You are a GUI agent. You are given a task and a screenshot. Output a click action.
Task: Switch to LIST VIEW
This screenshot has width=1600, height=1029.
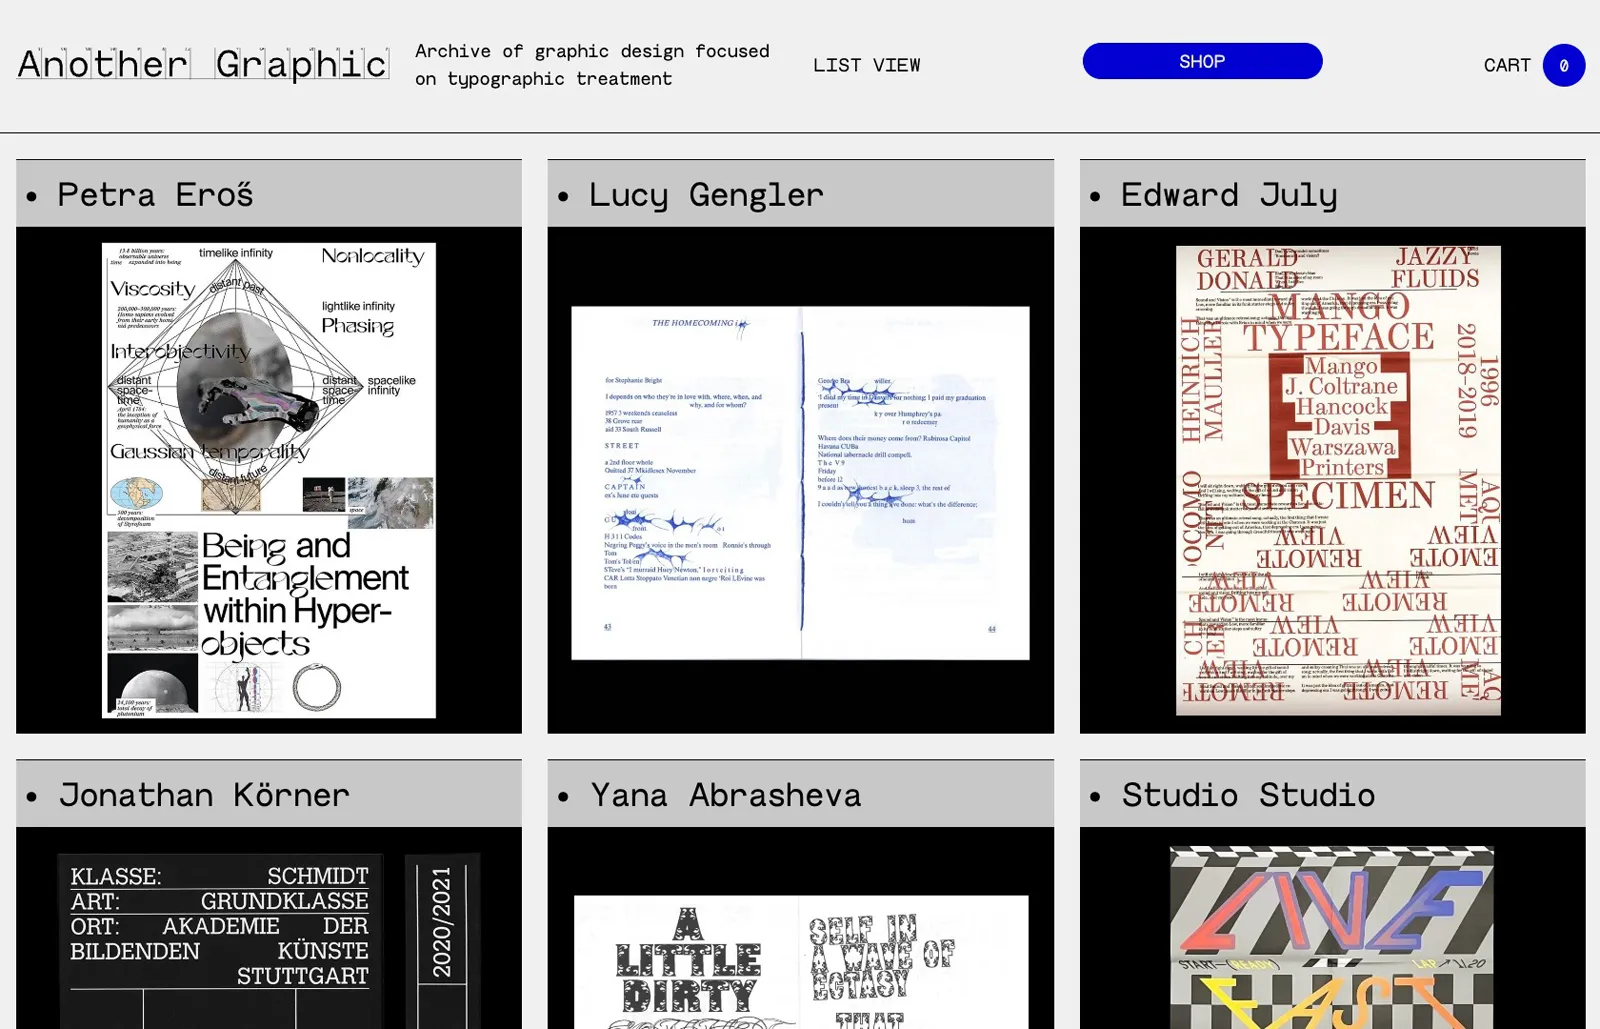pos(866,65)
